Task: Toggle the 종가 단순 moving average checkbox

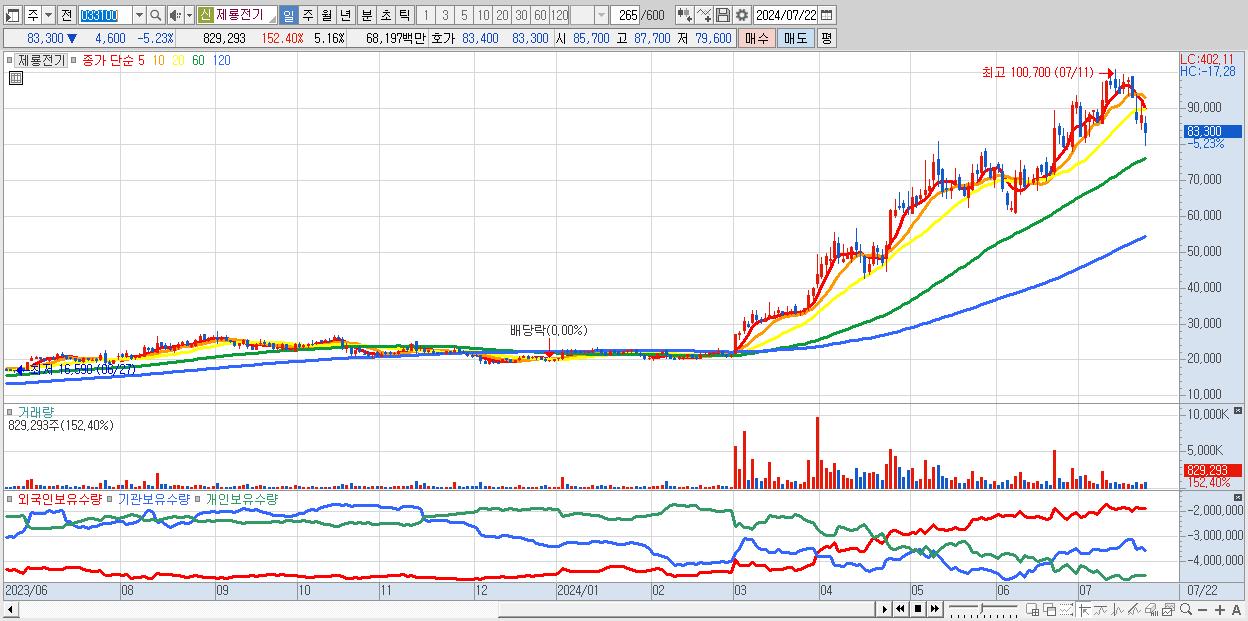Action: click(x=73, y=60)
